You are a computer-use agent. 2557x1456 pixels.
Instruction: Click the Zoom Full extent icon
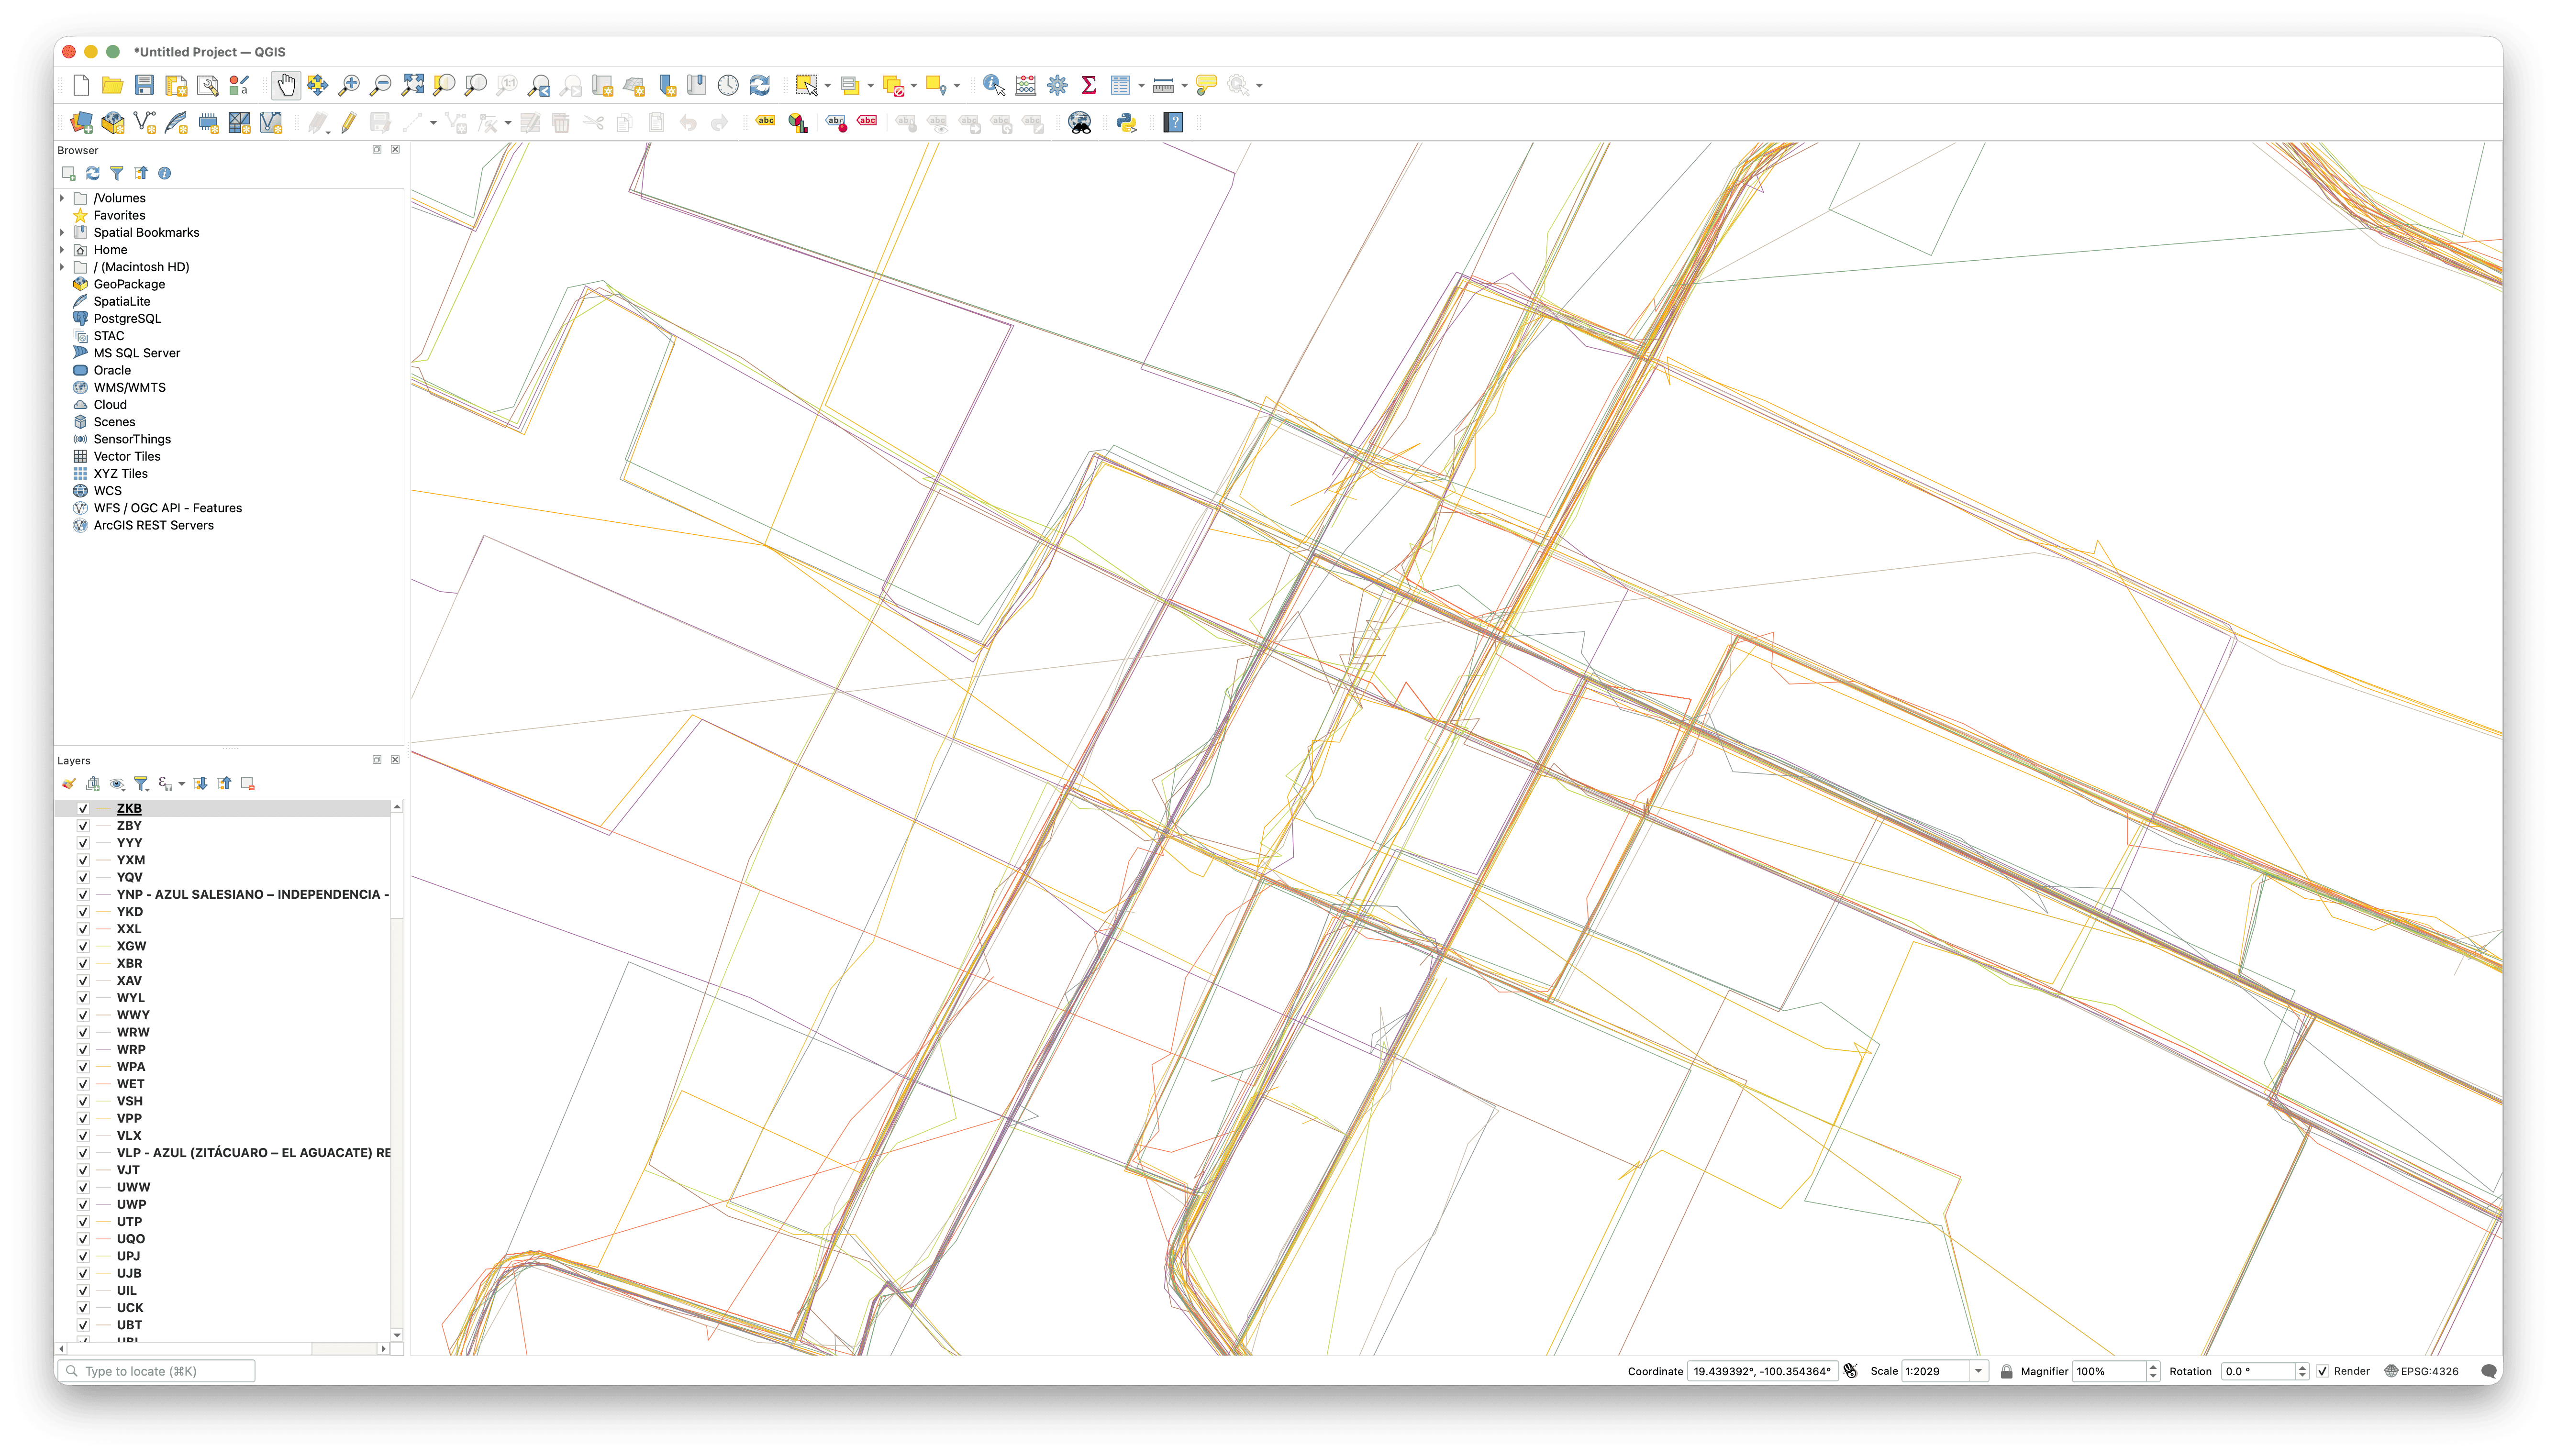click(412, 86)
